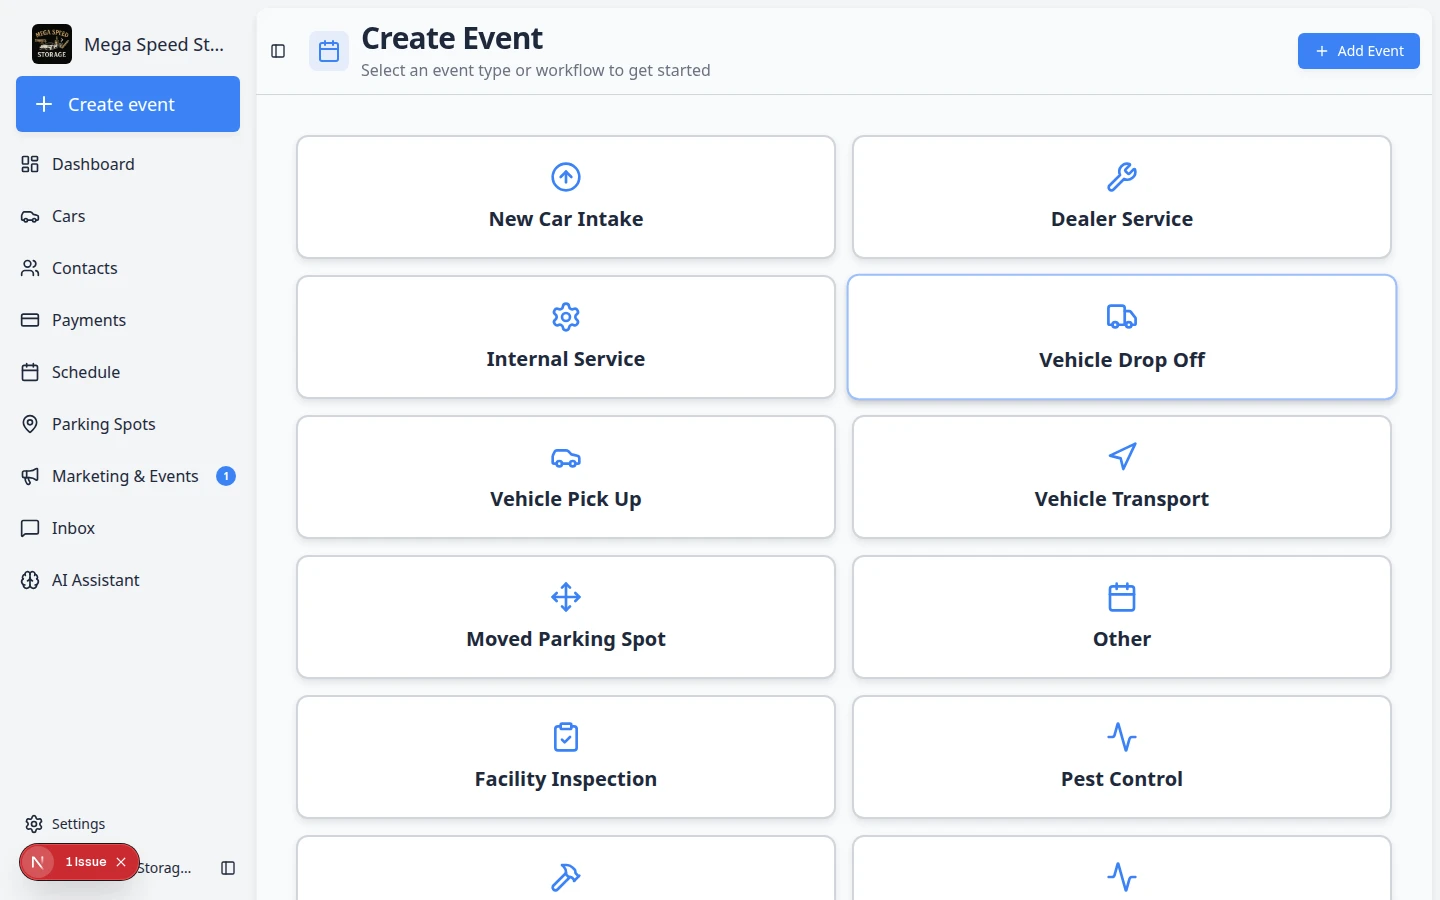Choose Vehicle Transport event card
This screenshot has height=900, width=1440.
coord(1122,477)
